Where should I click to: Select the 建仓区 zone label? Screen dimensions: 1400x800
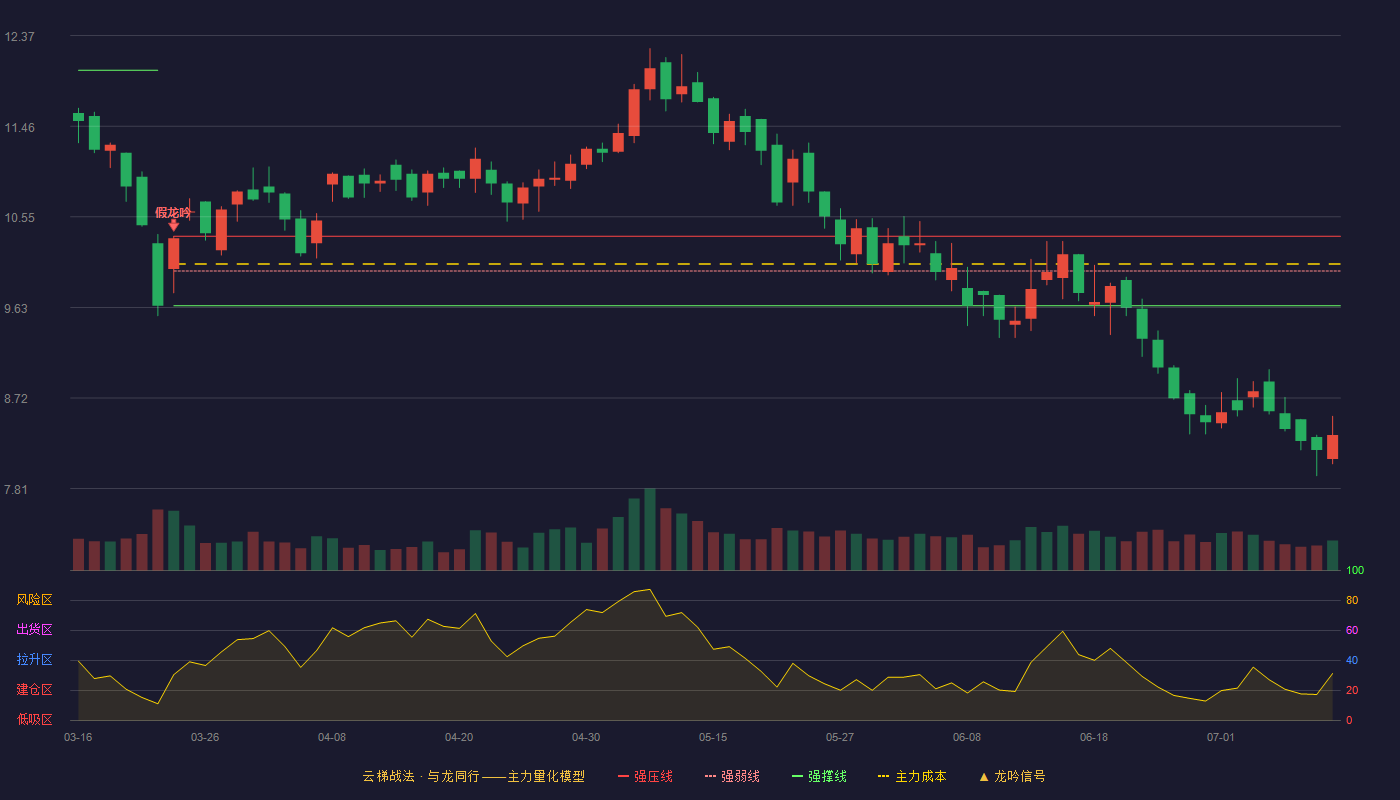click(x=34, y=690)
